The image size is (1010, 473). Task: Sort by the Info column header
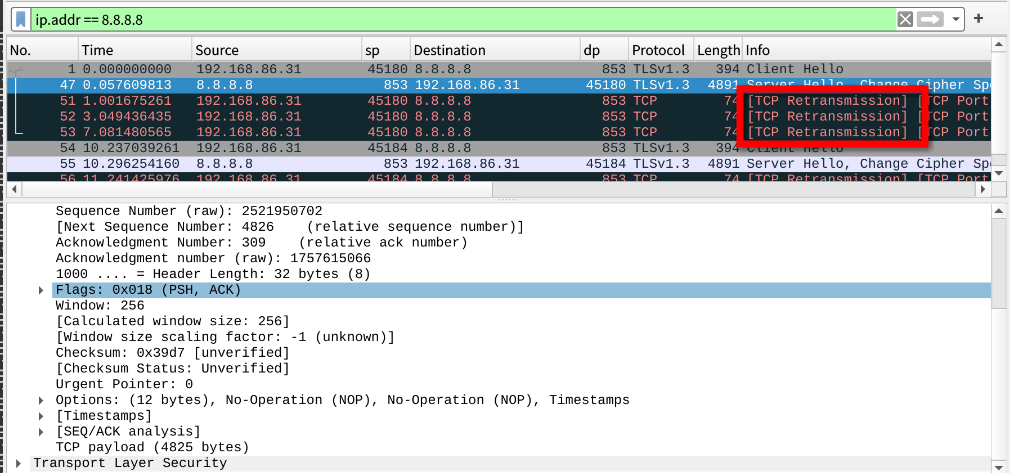[866, 50]
